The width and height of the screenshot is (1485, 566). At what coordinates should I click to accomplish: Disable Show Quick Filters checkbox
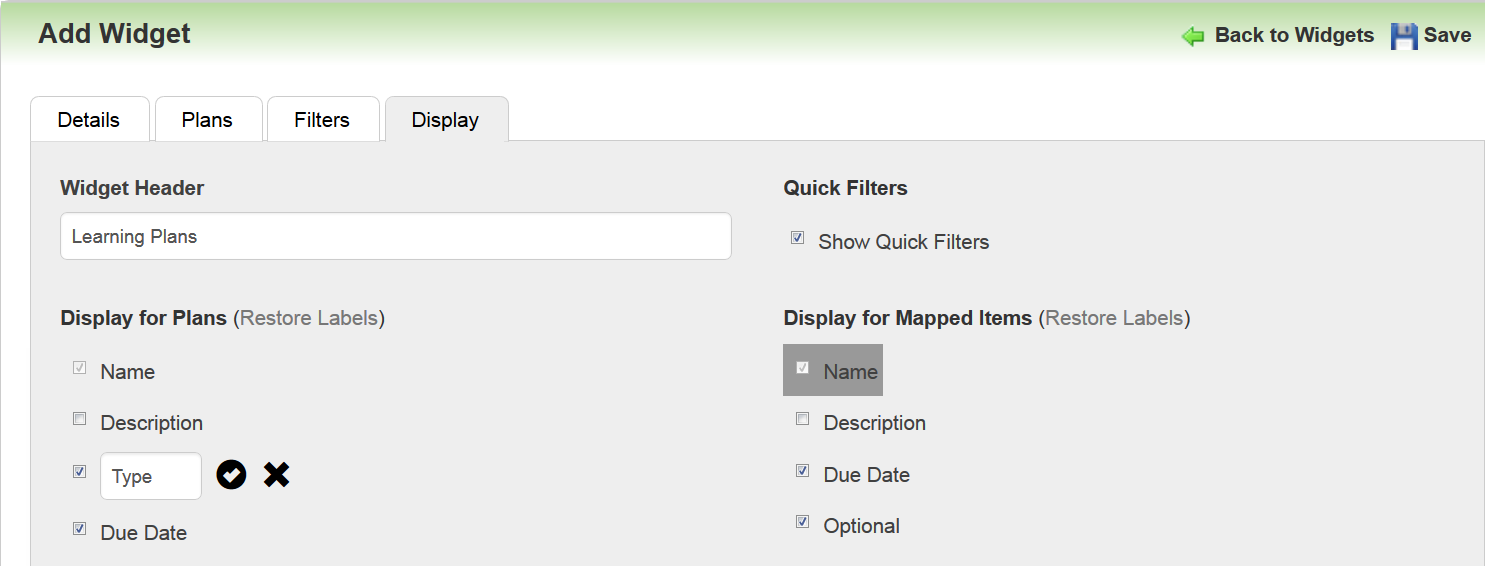click(797, 238)
